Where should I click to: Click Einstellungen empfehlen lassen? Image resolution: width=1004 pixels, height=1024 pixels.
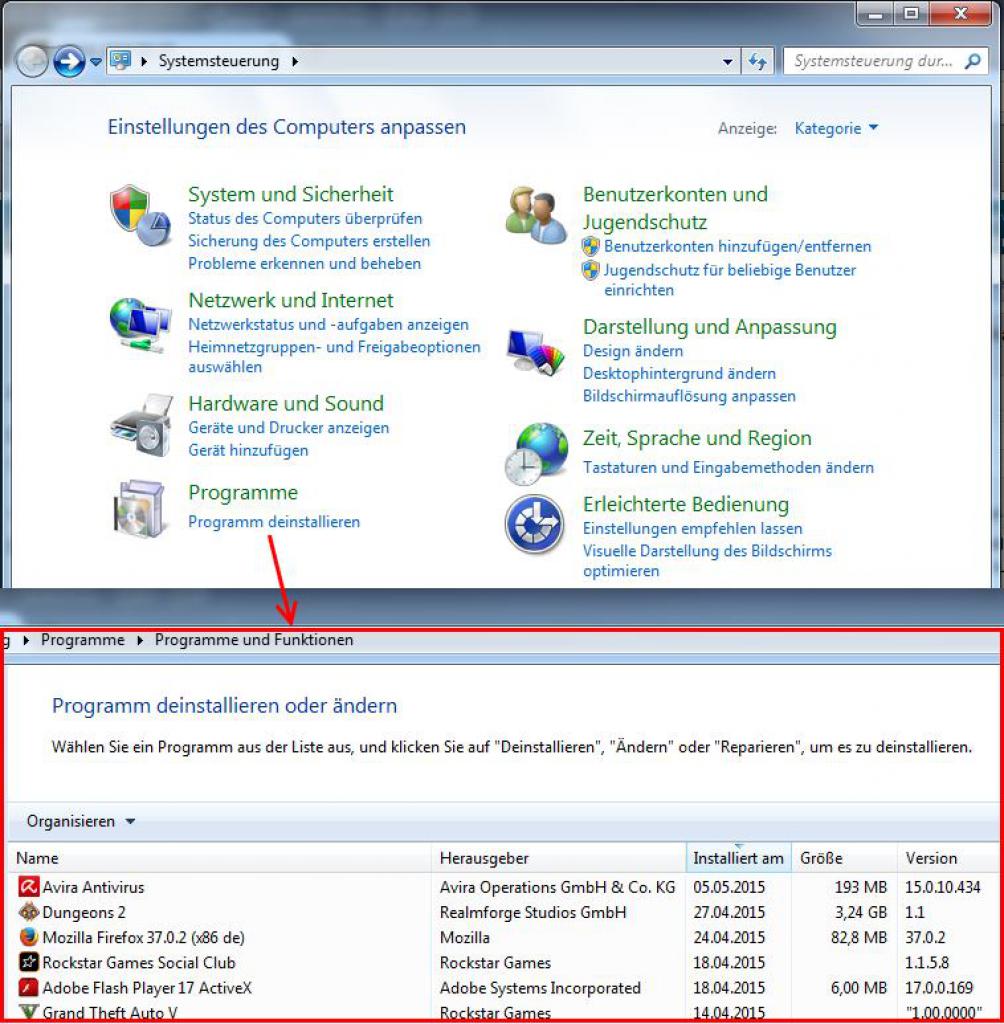point(692,528)
